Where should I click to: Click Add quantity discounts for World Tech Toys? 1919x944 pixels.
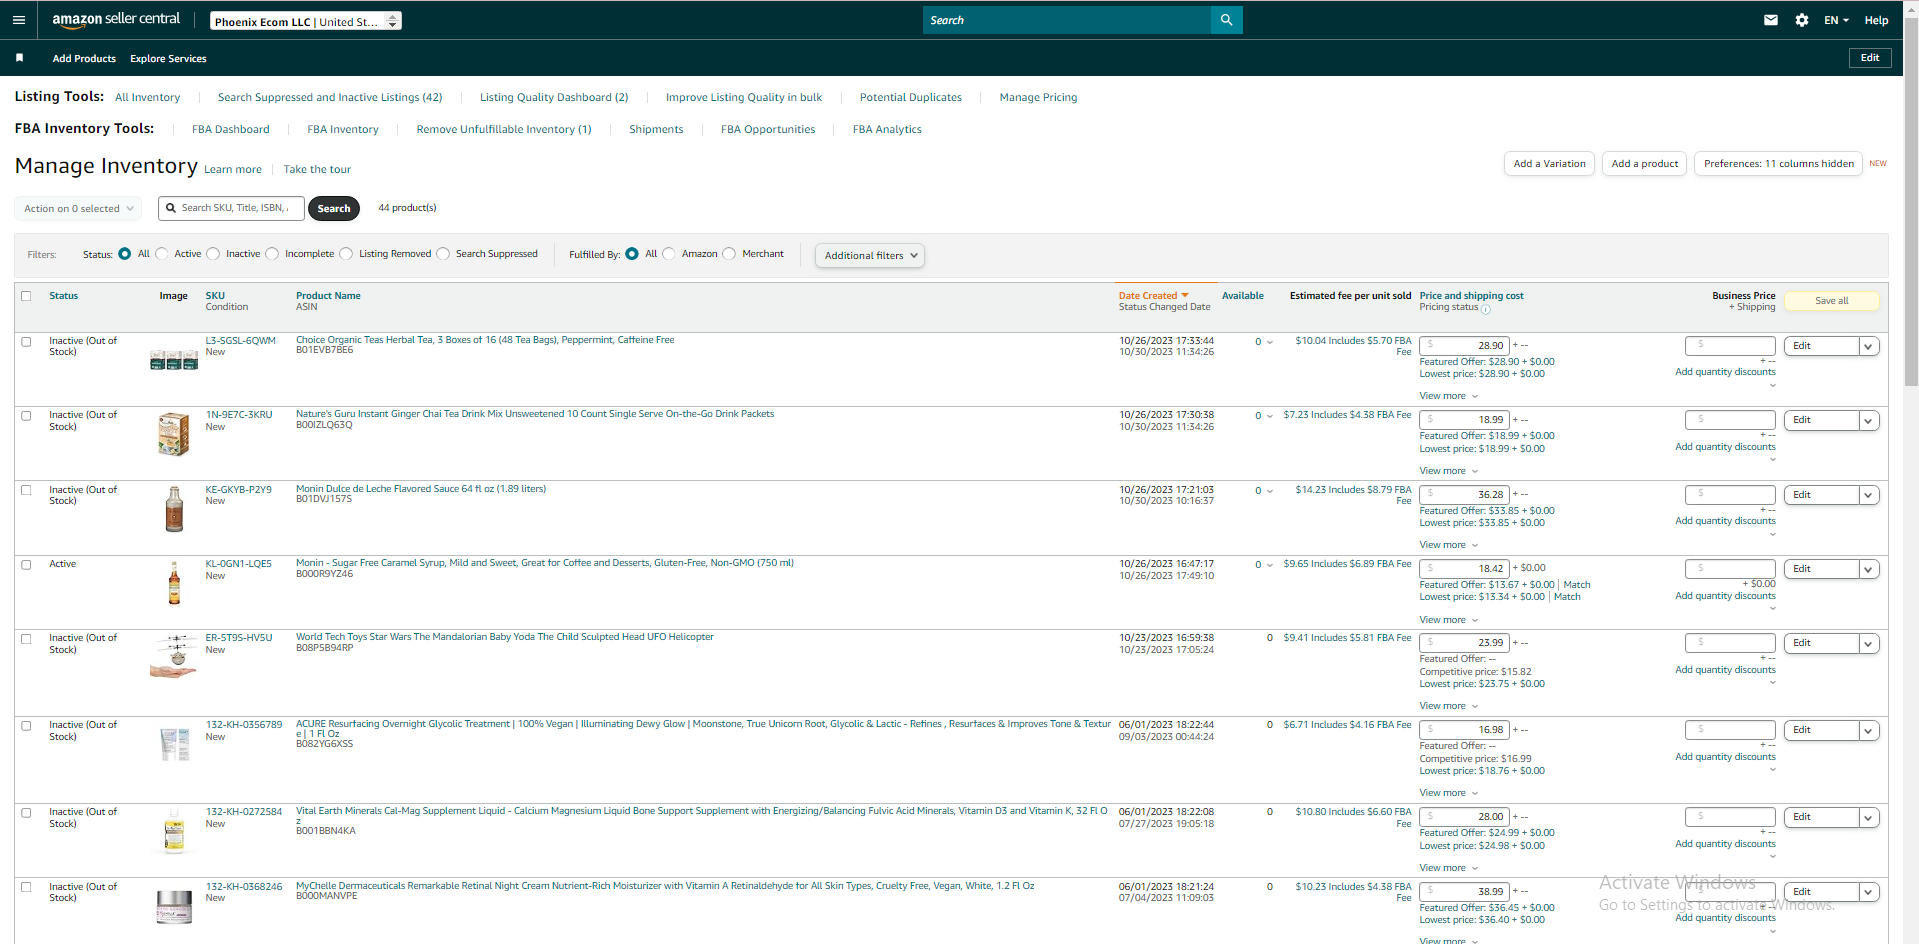click(1725, 670)
